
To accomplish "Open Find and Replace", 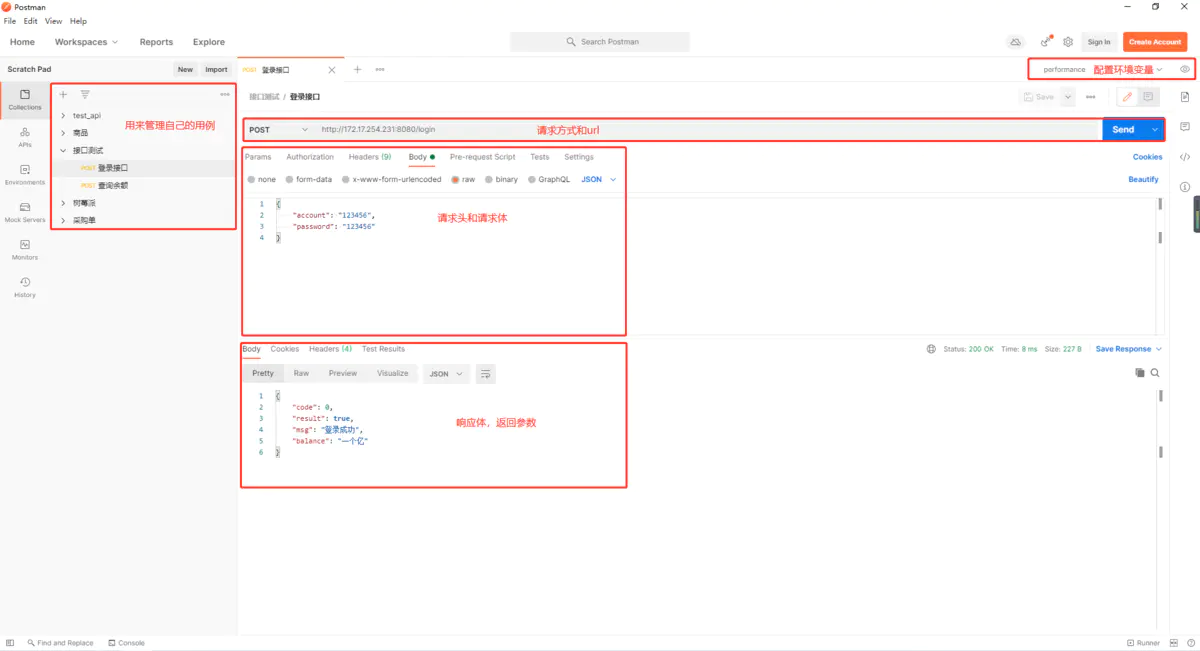I will coord(61,643).
